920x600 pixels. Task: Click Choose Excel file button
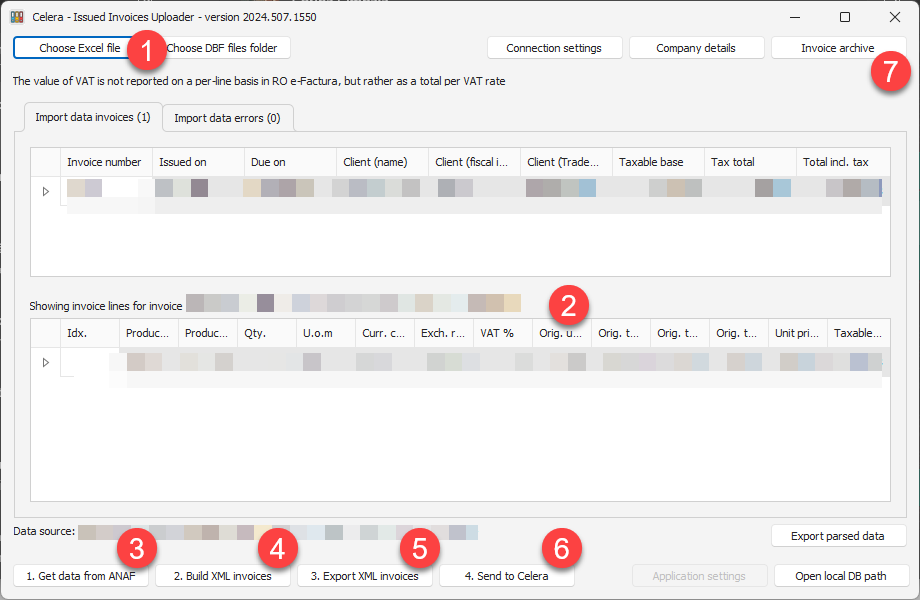pos(79,48)
